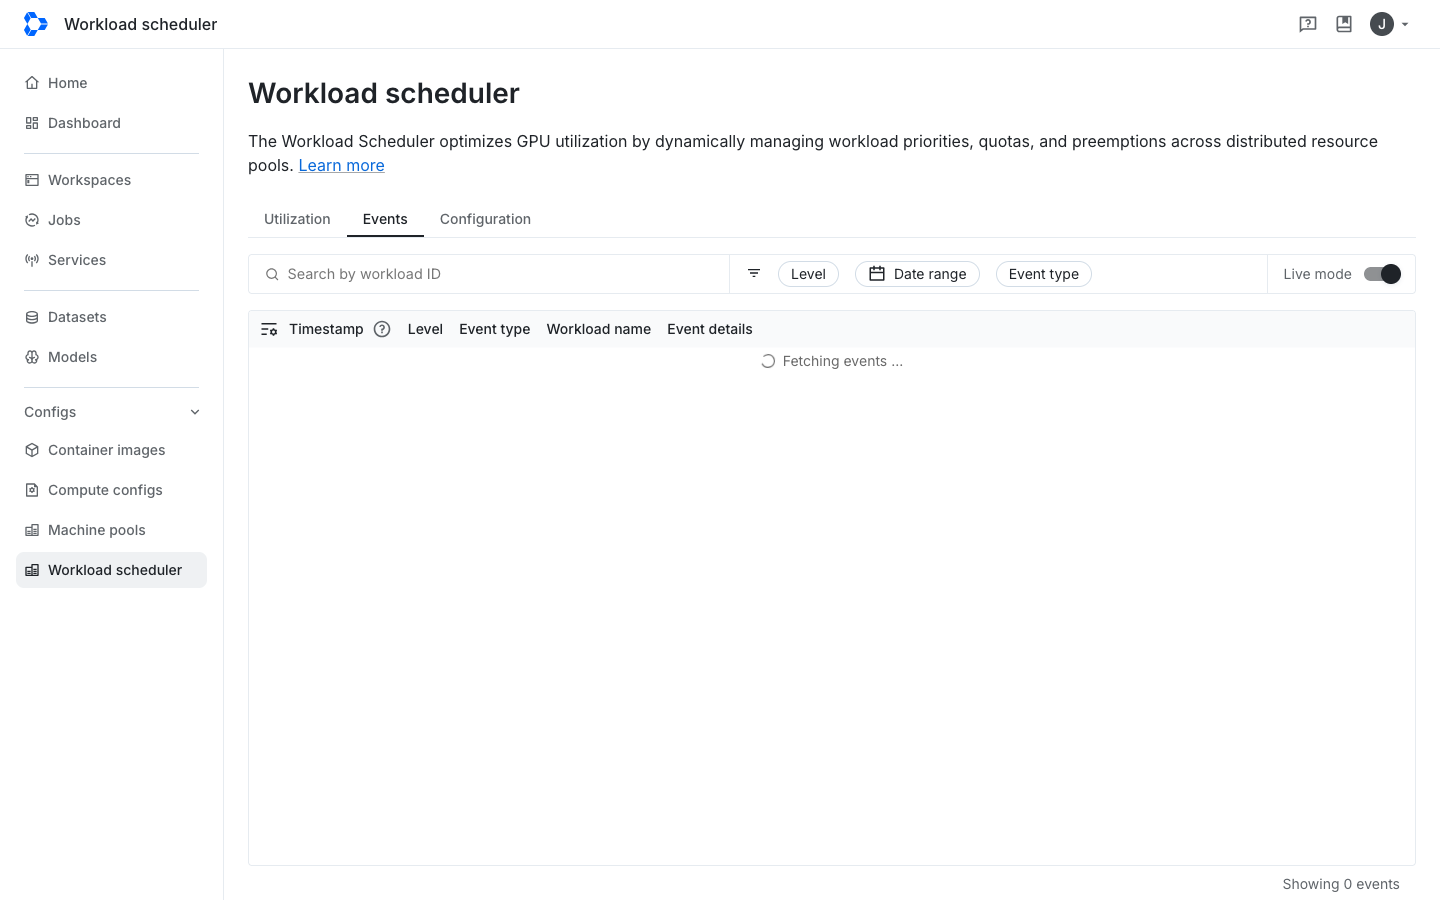Turn off the Live mode switch
Screen dimensions: 1440x900
coord(1382,274)
